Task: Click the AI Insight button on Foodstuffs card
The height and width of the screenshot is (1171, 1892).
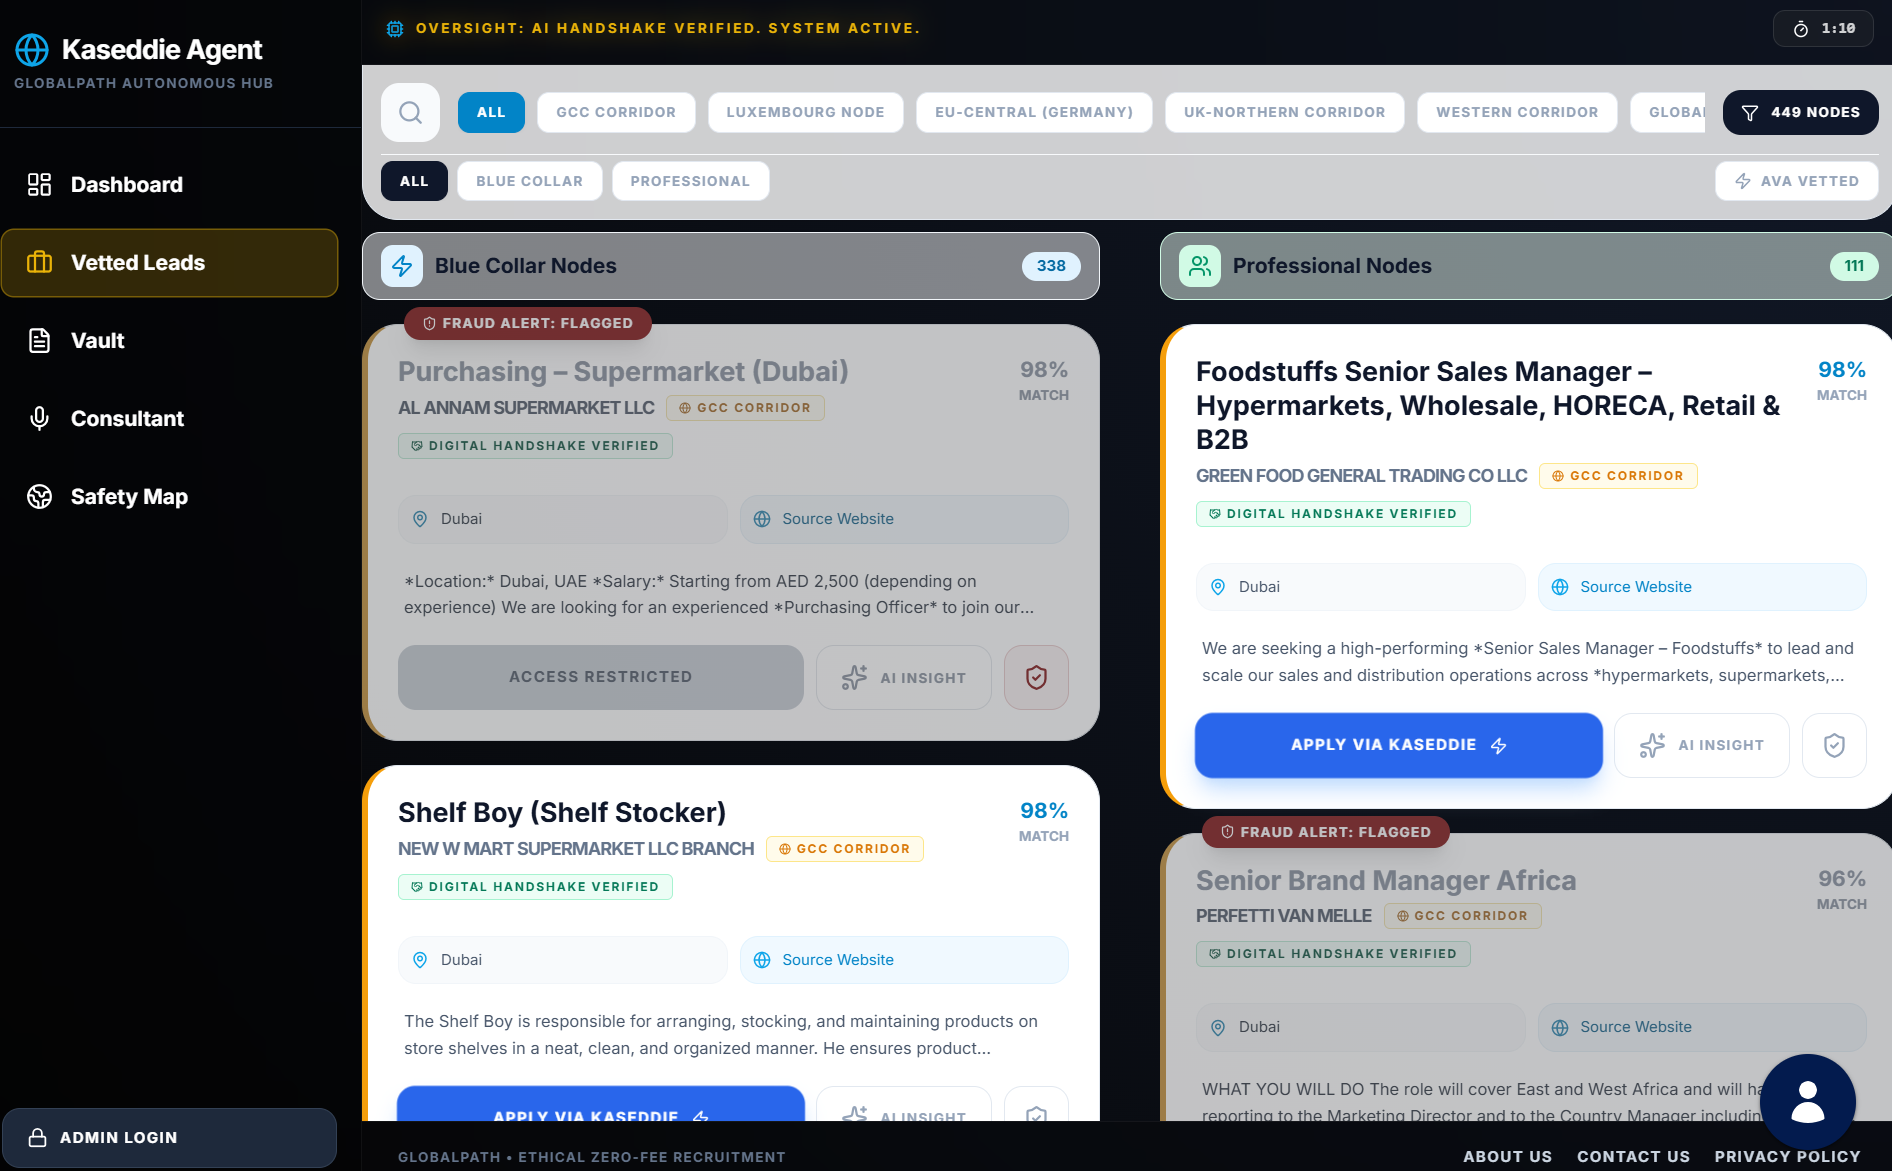Action: [1701, 745]
